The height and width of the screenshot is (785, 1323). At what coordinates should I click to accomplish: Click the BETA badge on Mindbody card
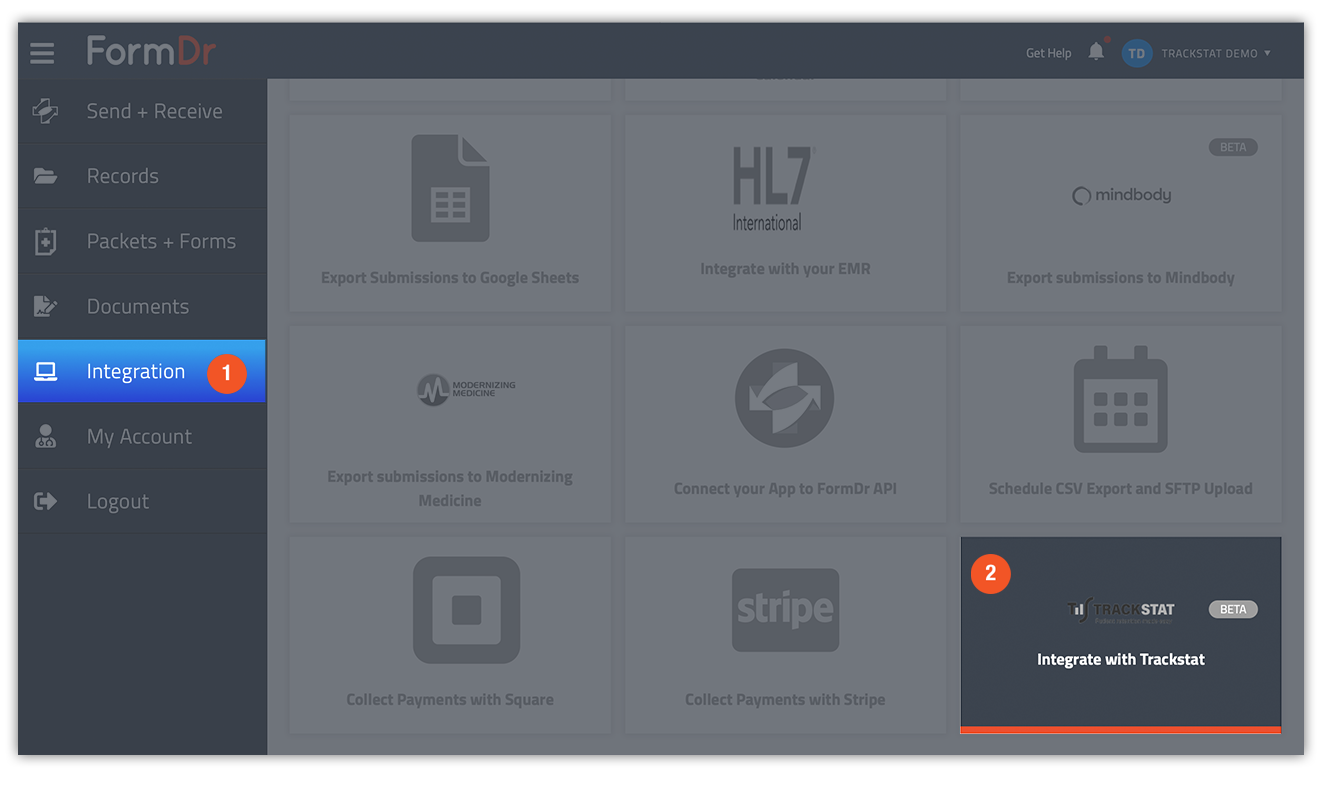point(1233,147)
